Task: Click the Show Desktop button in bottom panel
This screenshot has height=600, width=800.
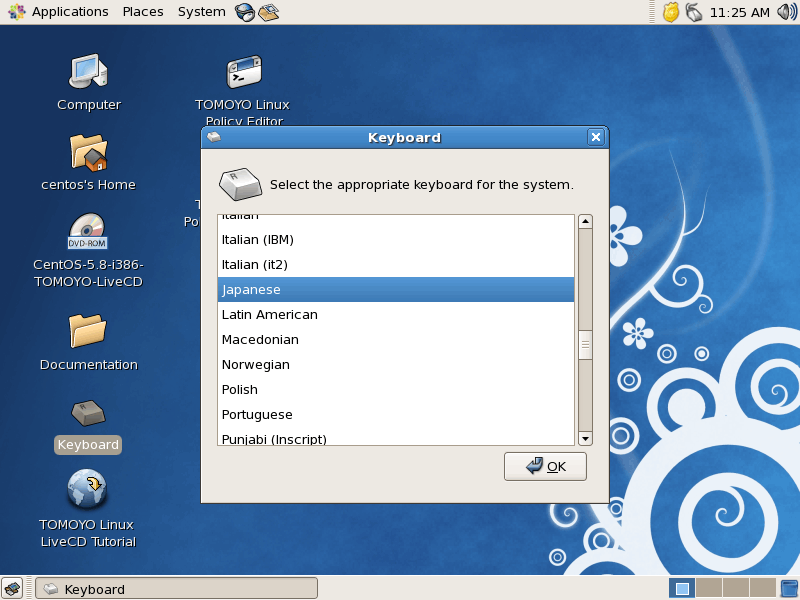Action: 12,589
